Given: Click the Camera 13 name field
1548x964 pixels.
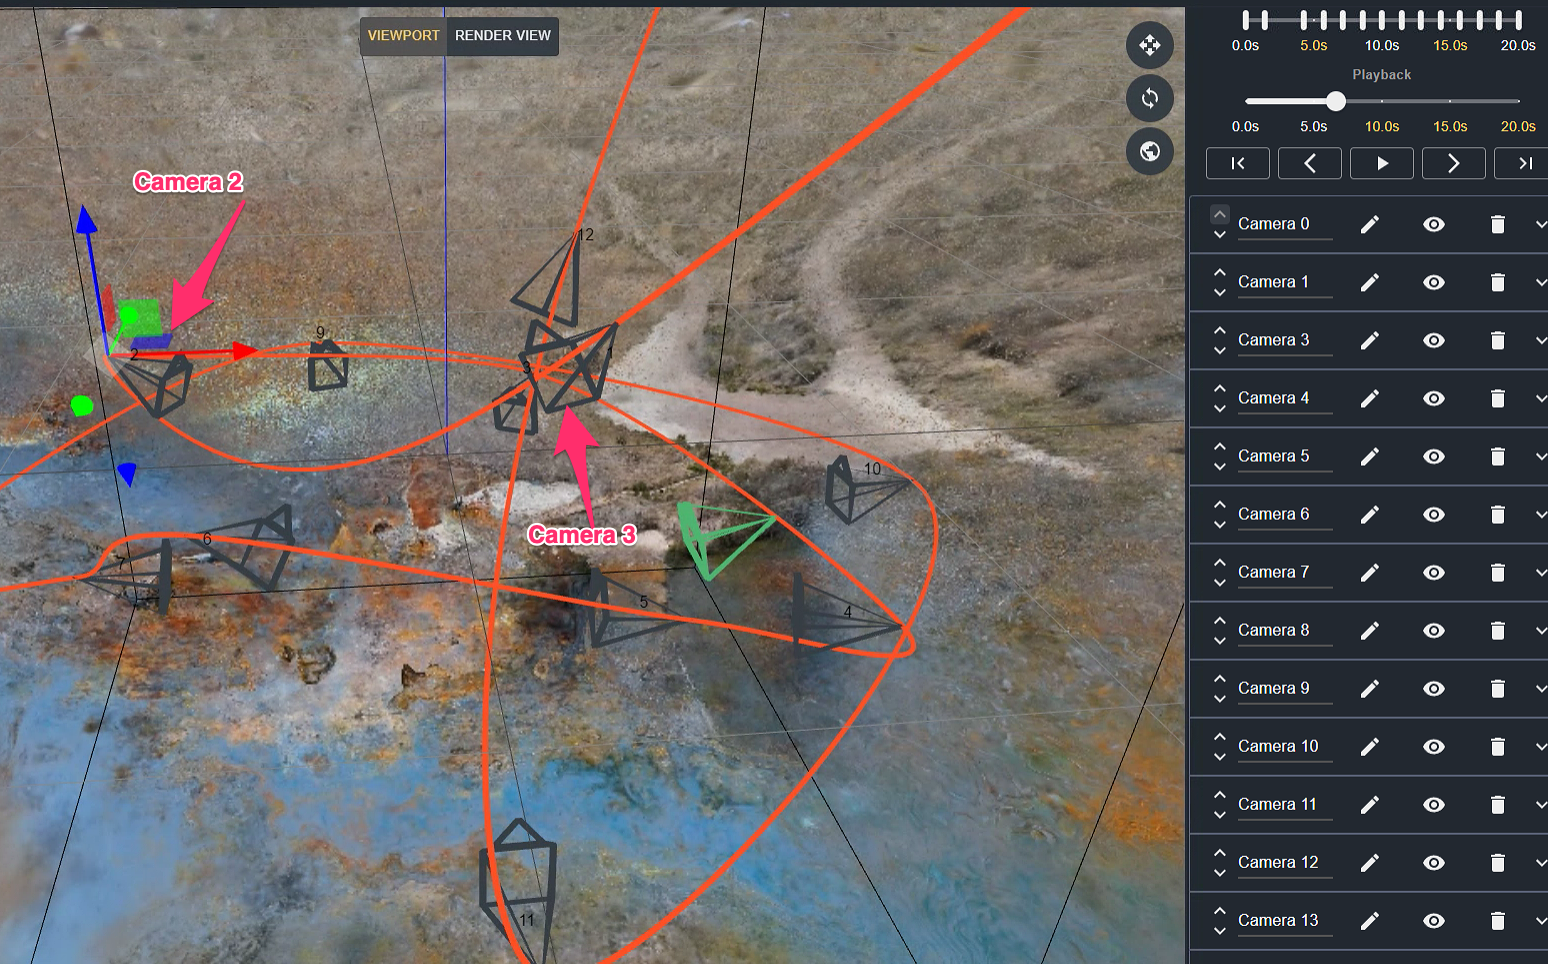Looking at the screenshot, I should [1285, 920].
